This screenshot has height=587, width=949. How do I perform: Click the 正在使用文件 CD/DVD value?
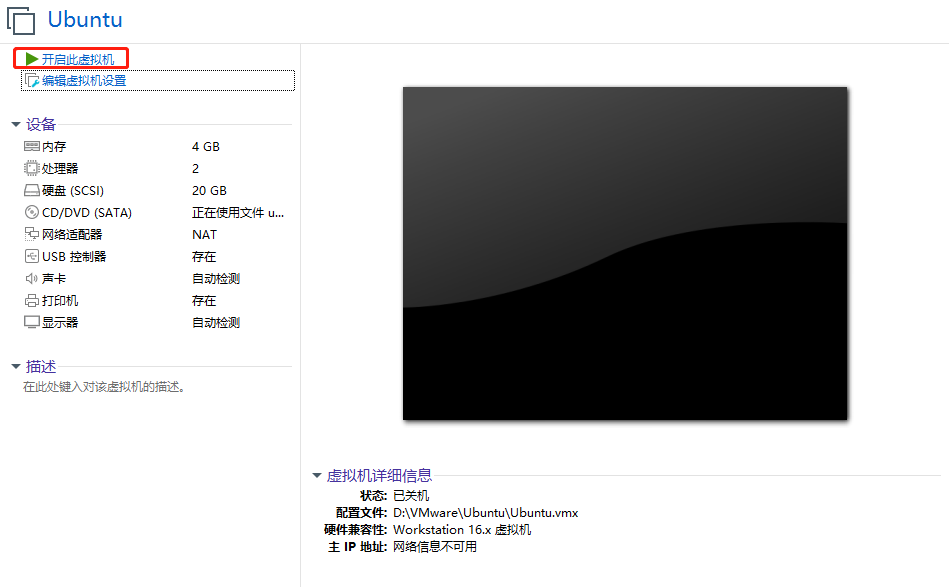click(238, 212)
